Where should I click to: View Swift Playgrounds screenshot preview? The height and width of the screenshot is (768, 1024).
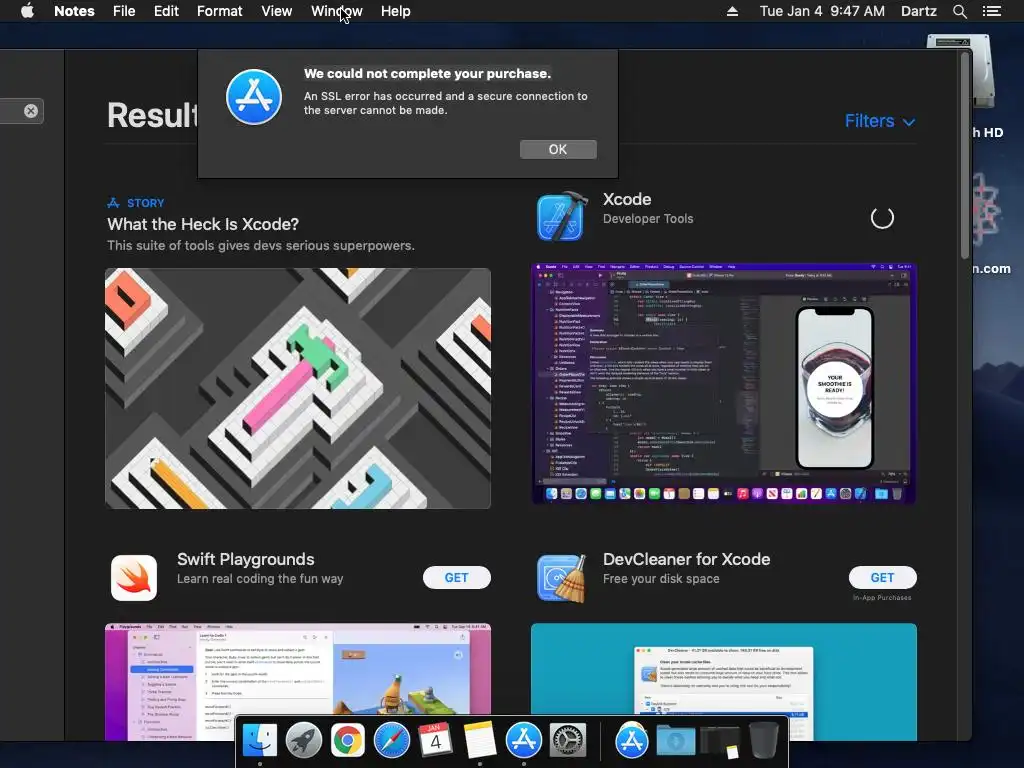298,682
